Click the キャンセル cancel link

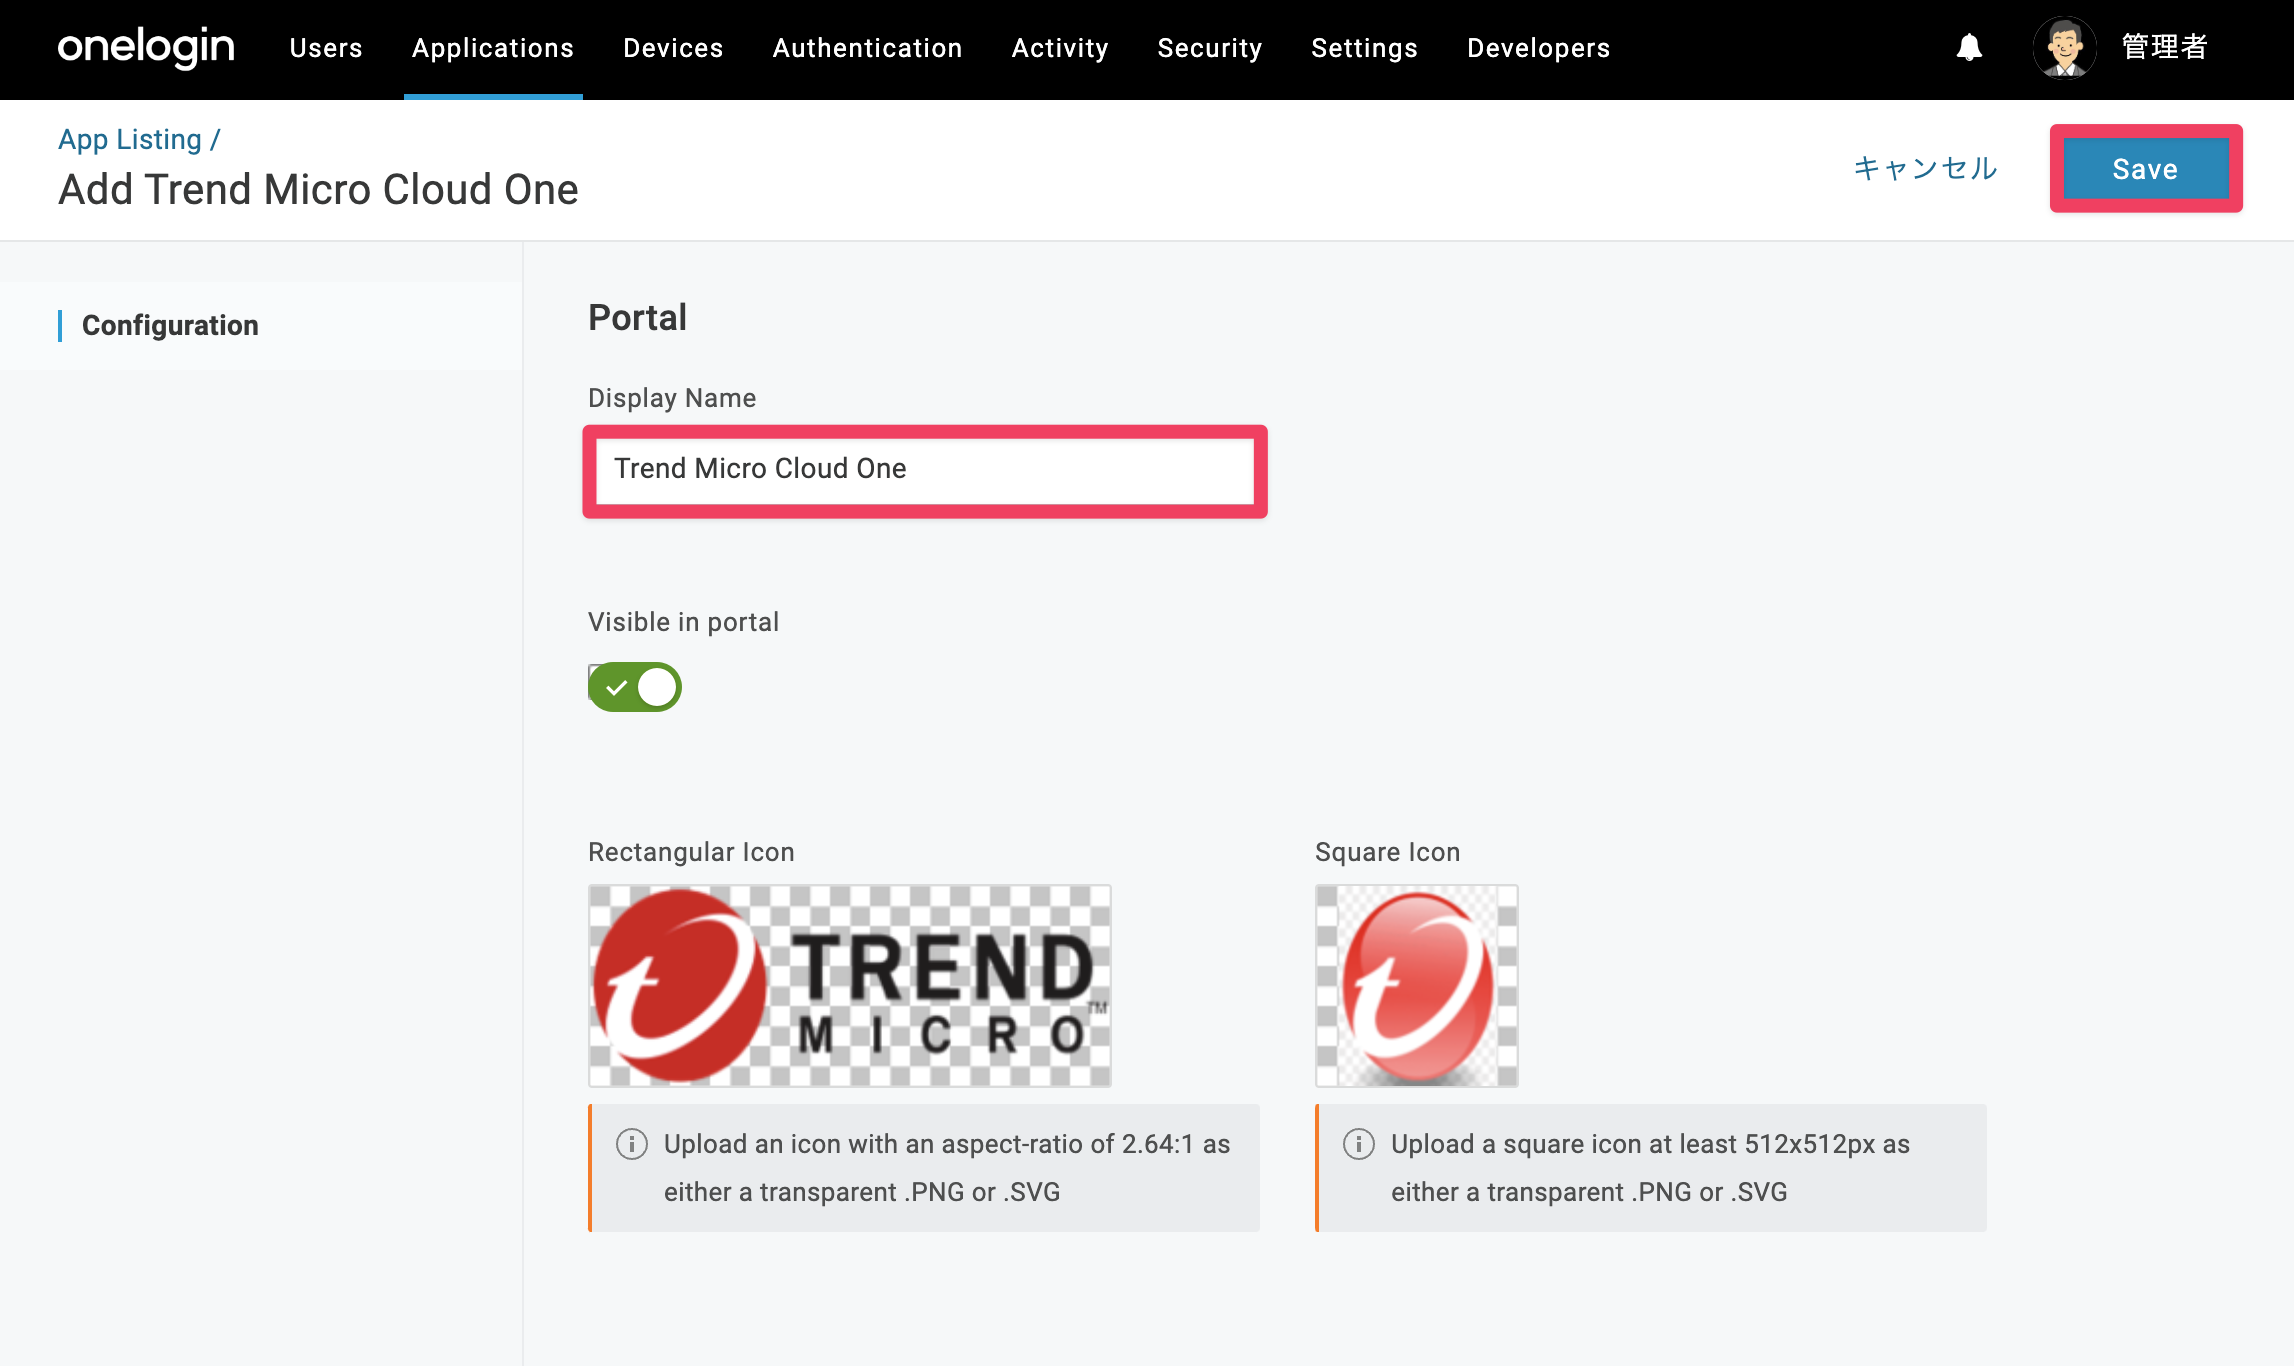coord(1926,168)
